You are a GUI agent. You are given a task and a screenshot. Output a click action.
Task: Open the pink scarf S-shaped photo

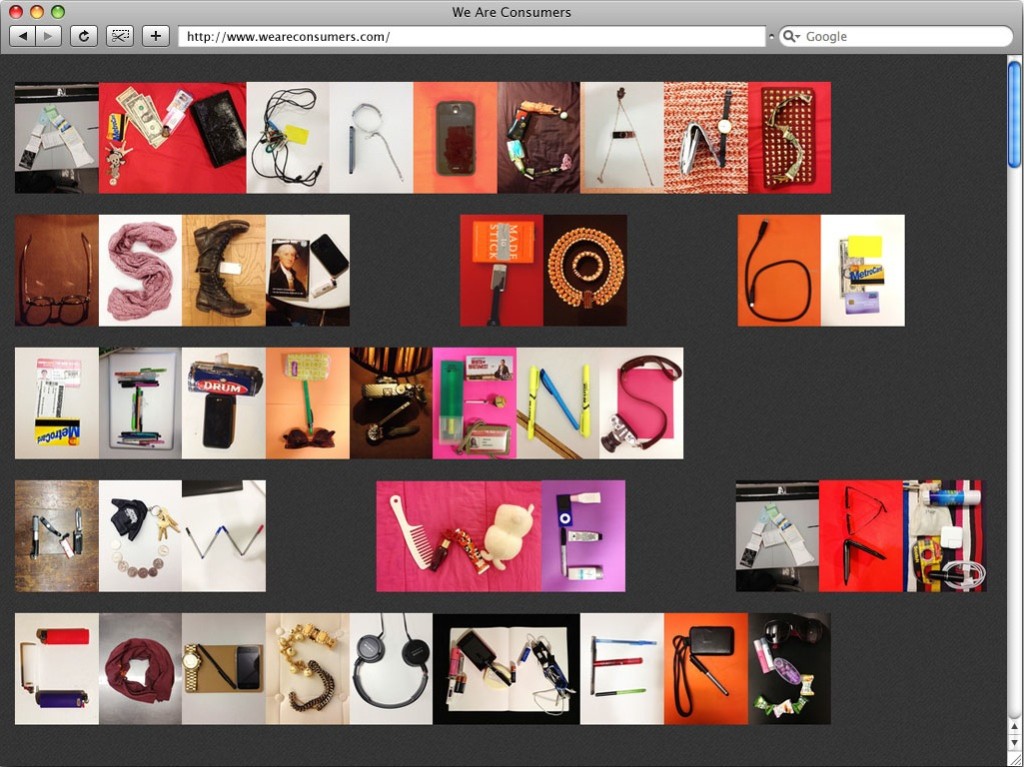pyautogui.click(x=140, y=270)
